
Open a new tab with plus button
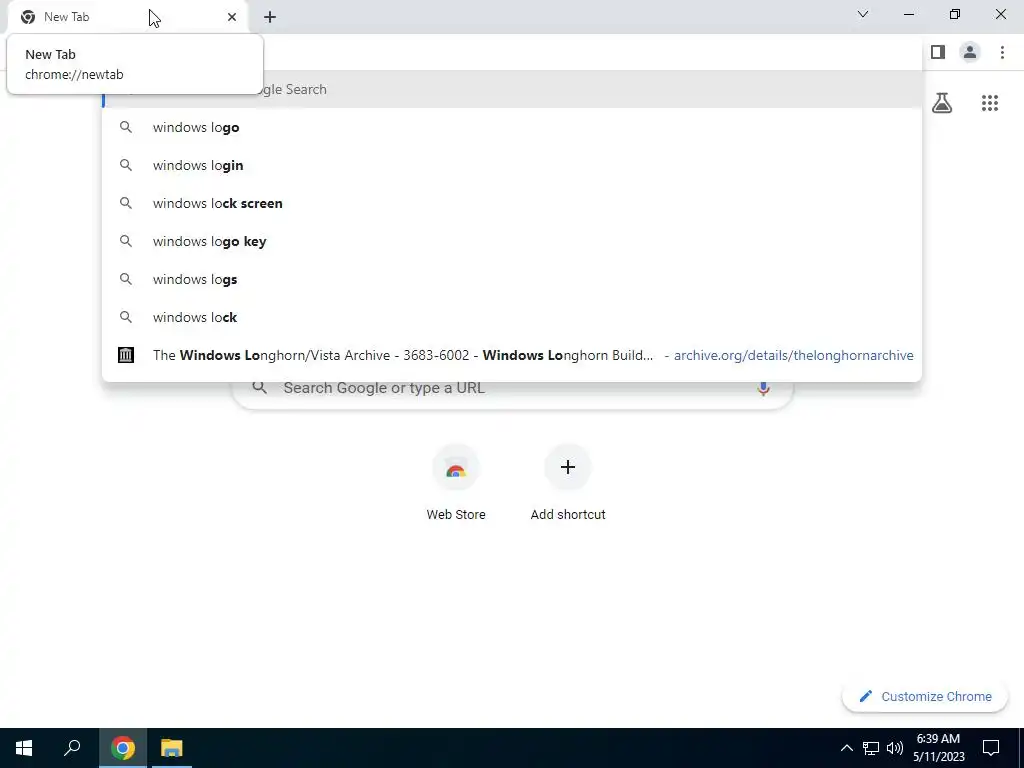(270, 17)
